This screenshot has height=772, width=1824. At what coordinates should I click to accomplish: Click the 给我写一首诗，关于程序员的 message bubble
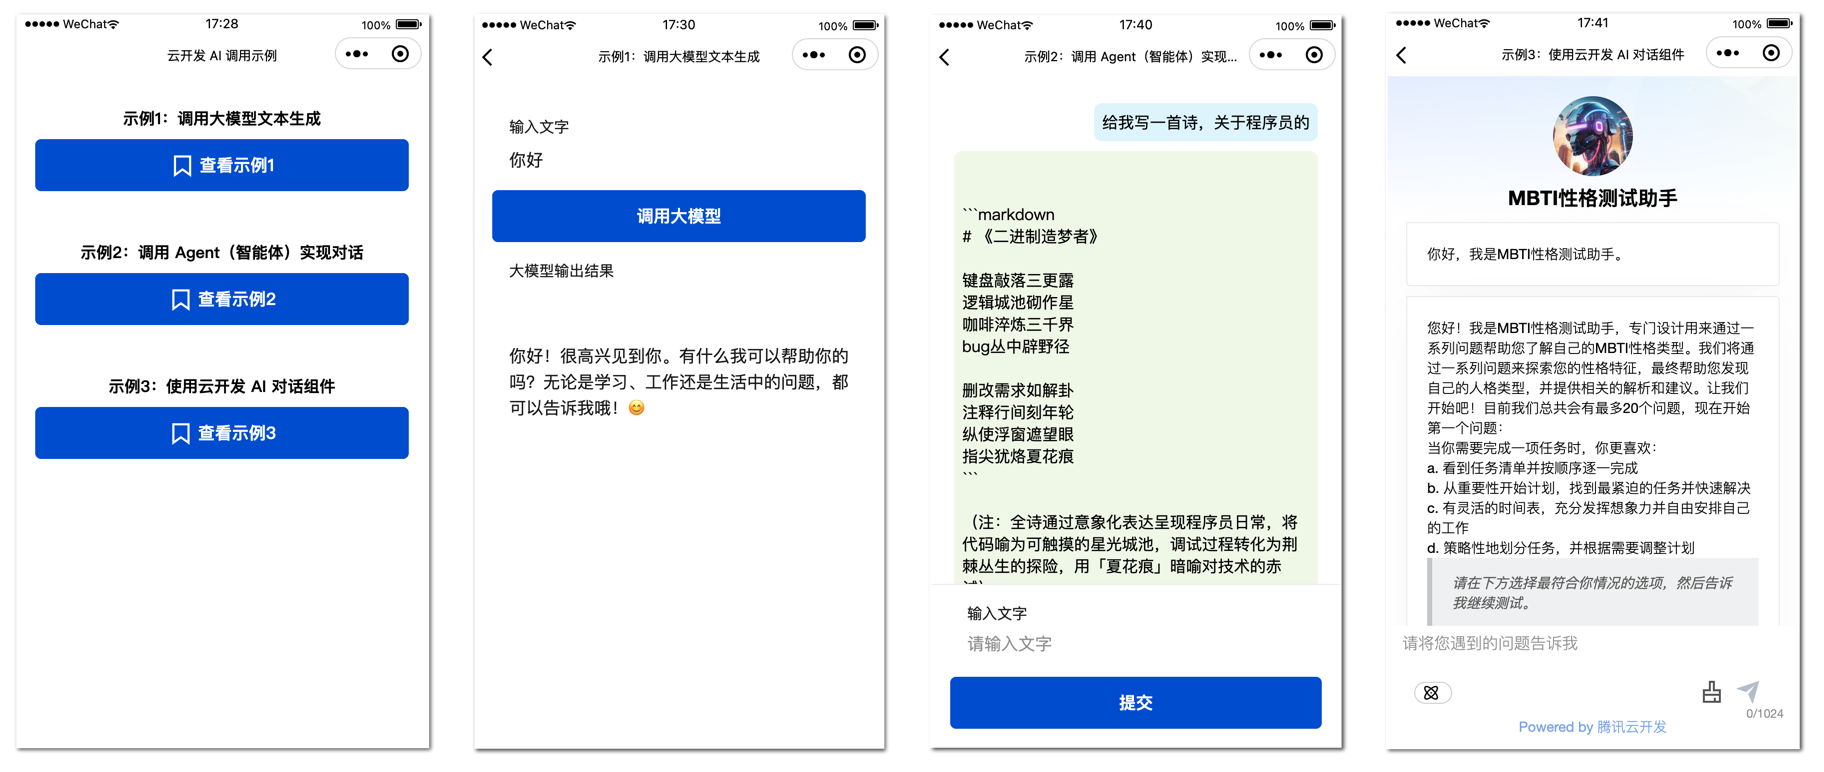click(x=1205, y=122)
